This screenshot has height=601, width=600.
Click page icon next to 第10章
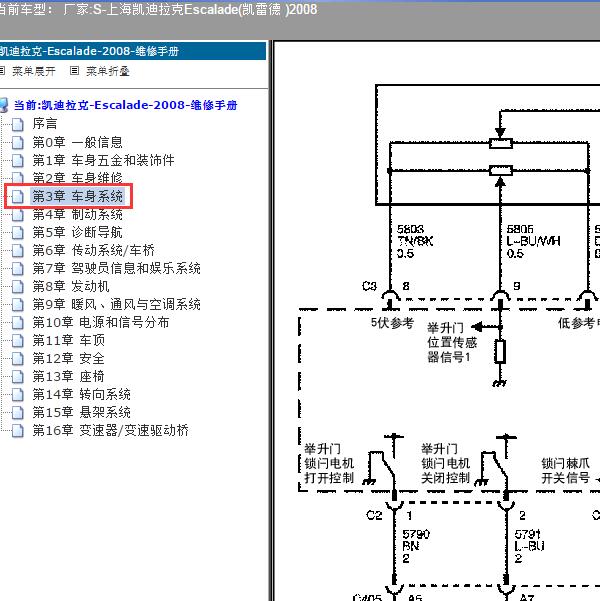click(x=18, y=323)
